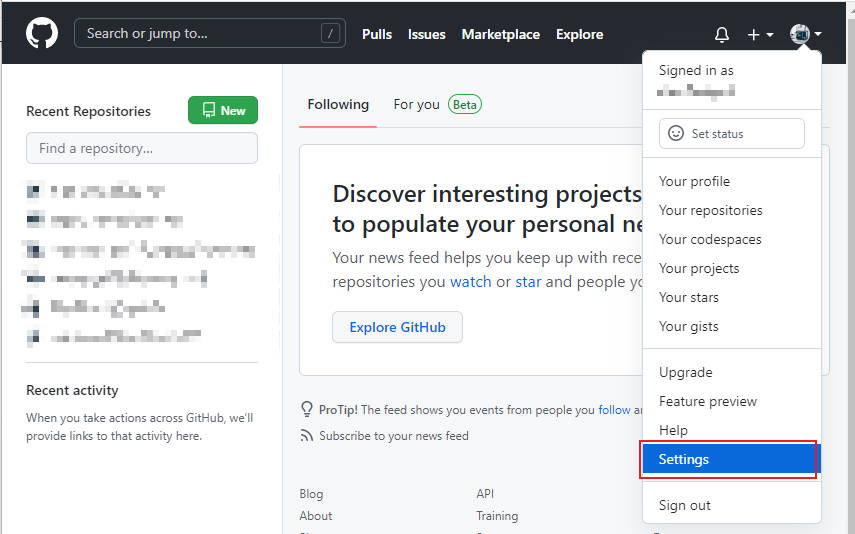855x534 pixels.
Task: Click the Beta badge
Action: tap(465, 104)
